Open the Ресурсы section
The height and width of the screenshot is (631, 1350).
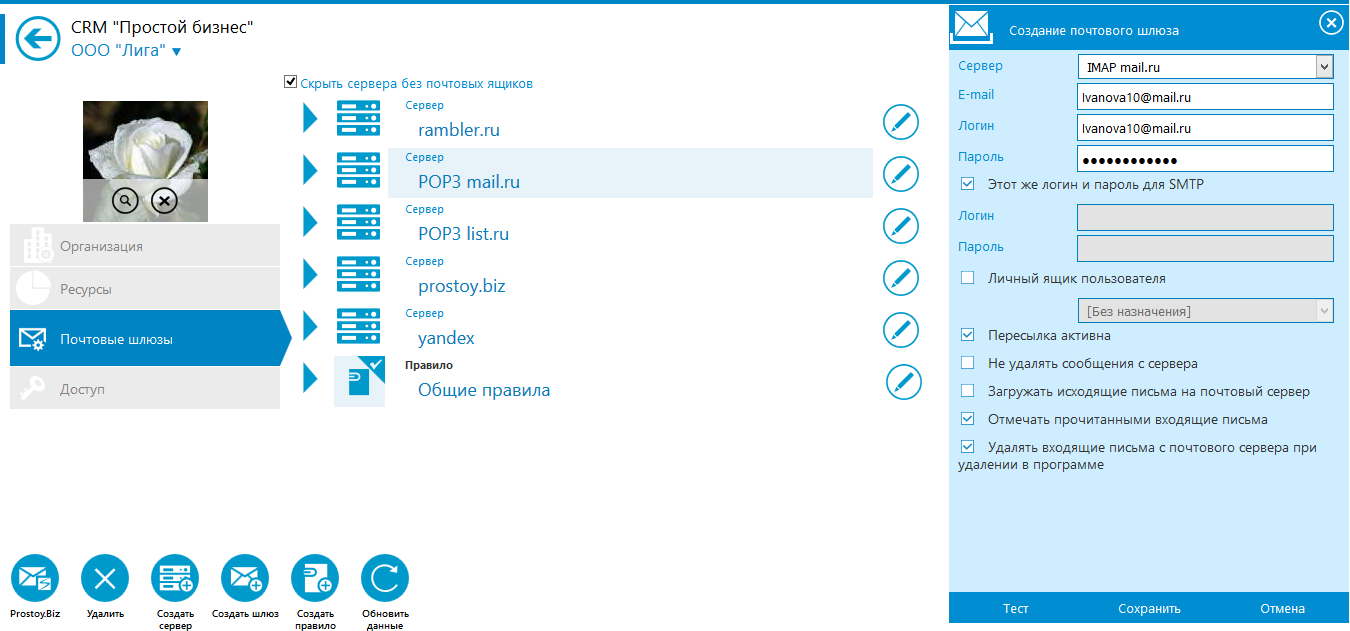(x=145, y=288)
